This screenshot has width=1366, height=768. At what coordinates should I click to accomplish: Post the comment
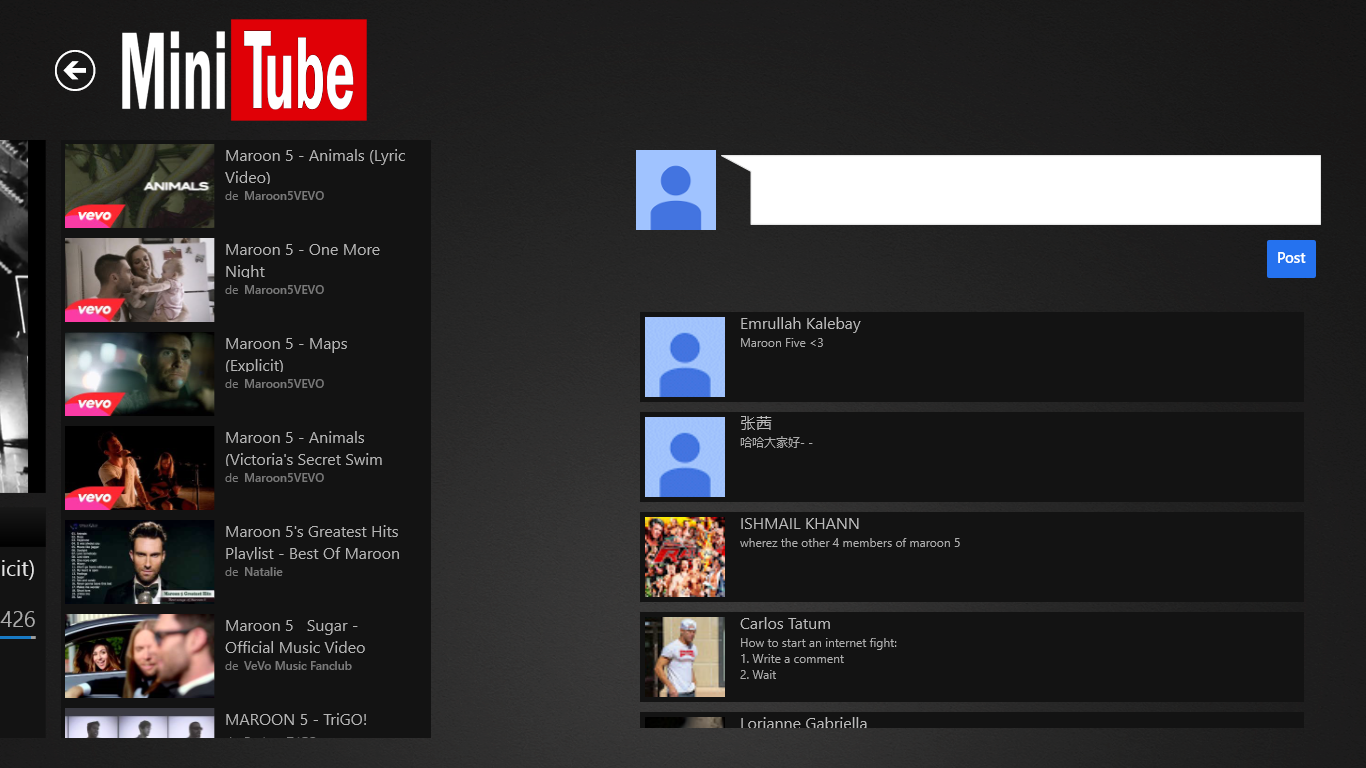[1291, 259]
